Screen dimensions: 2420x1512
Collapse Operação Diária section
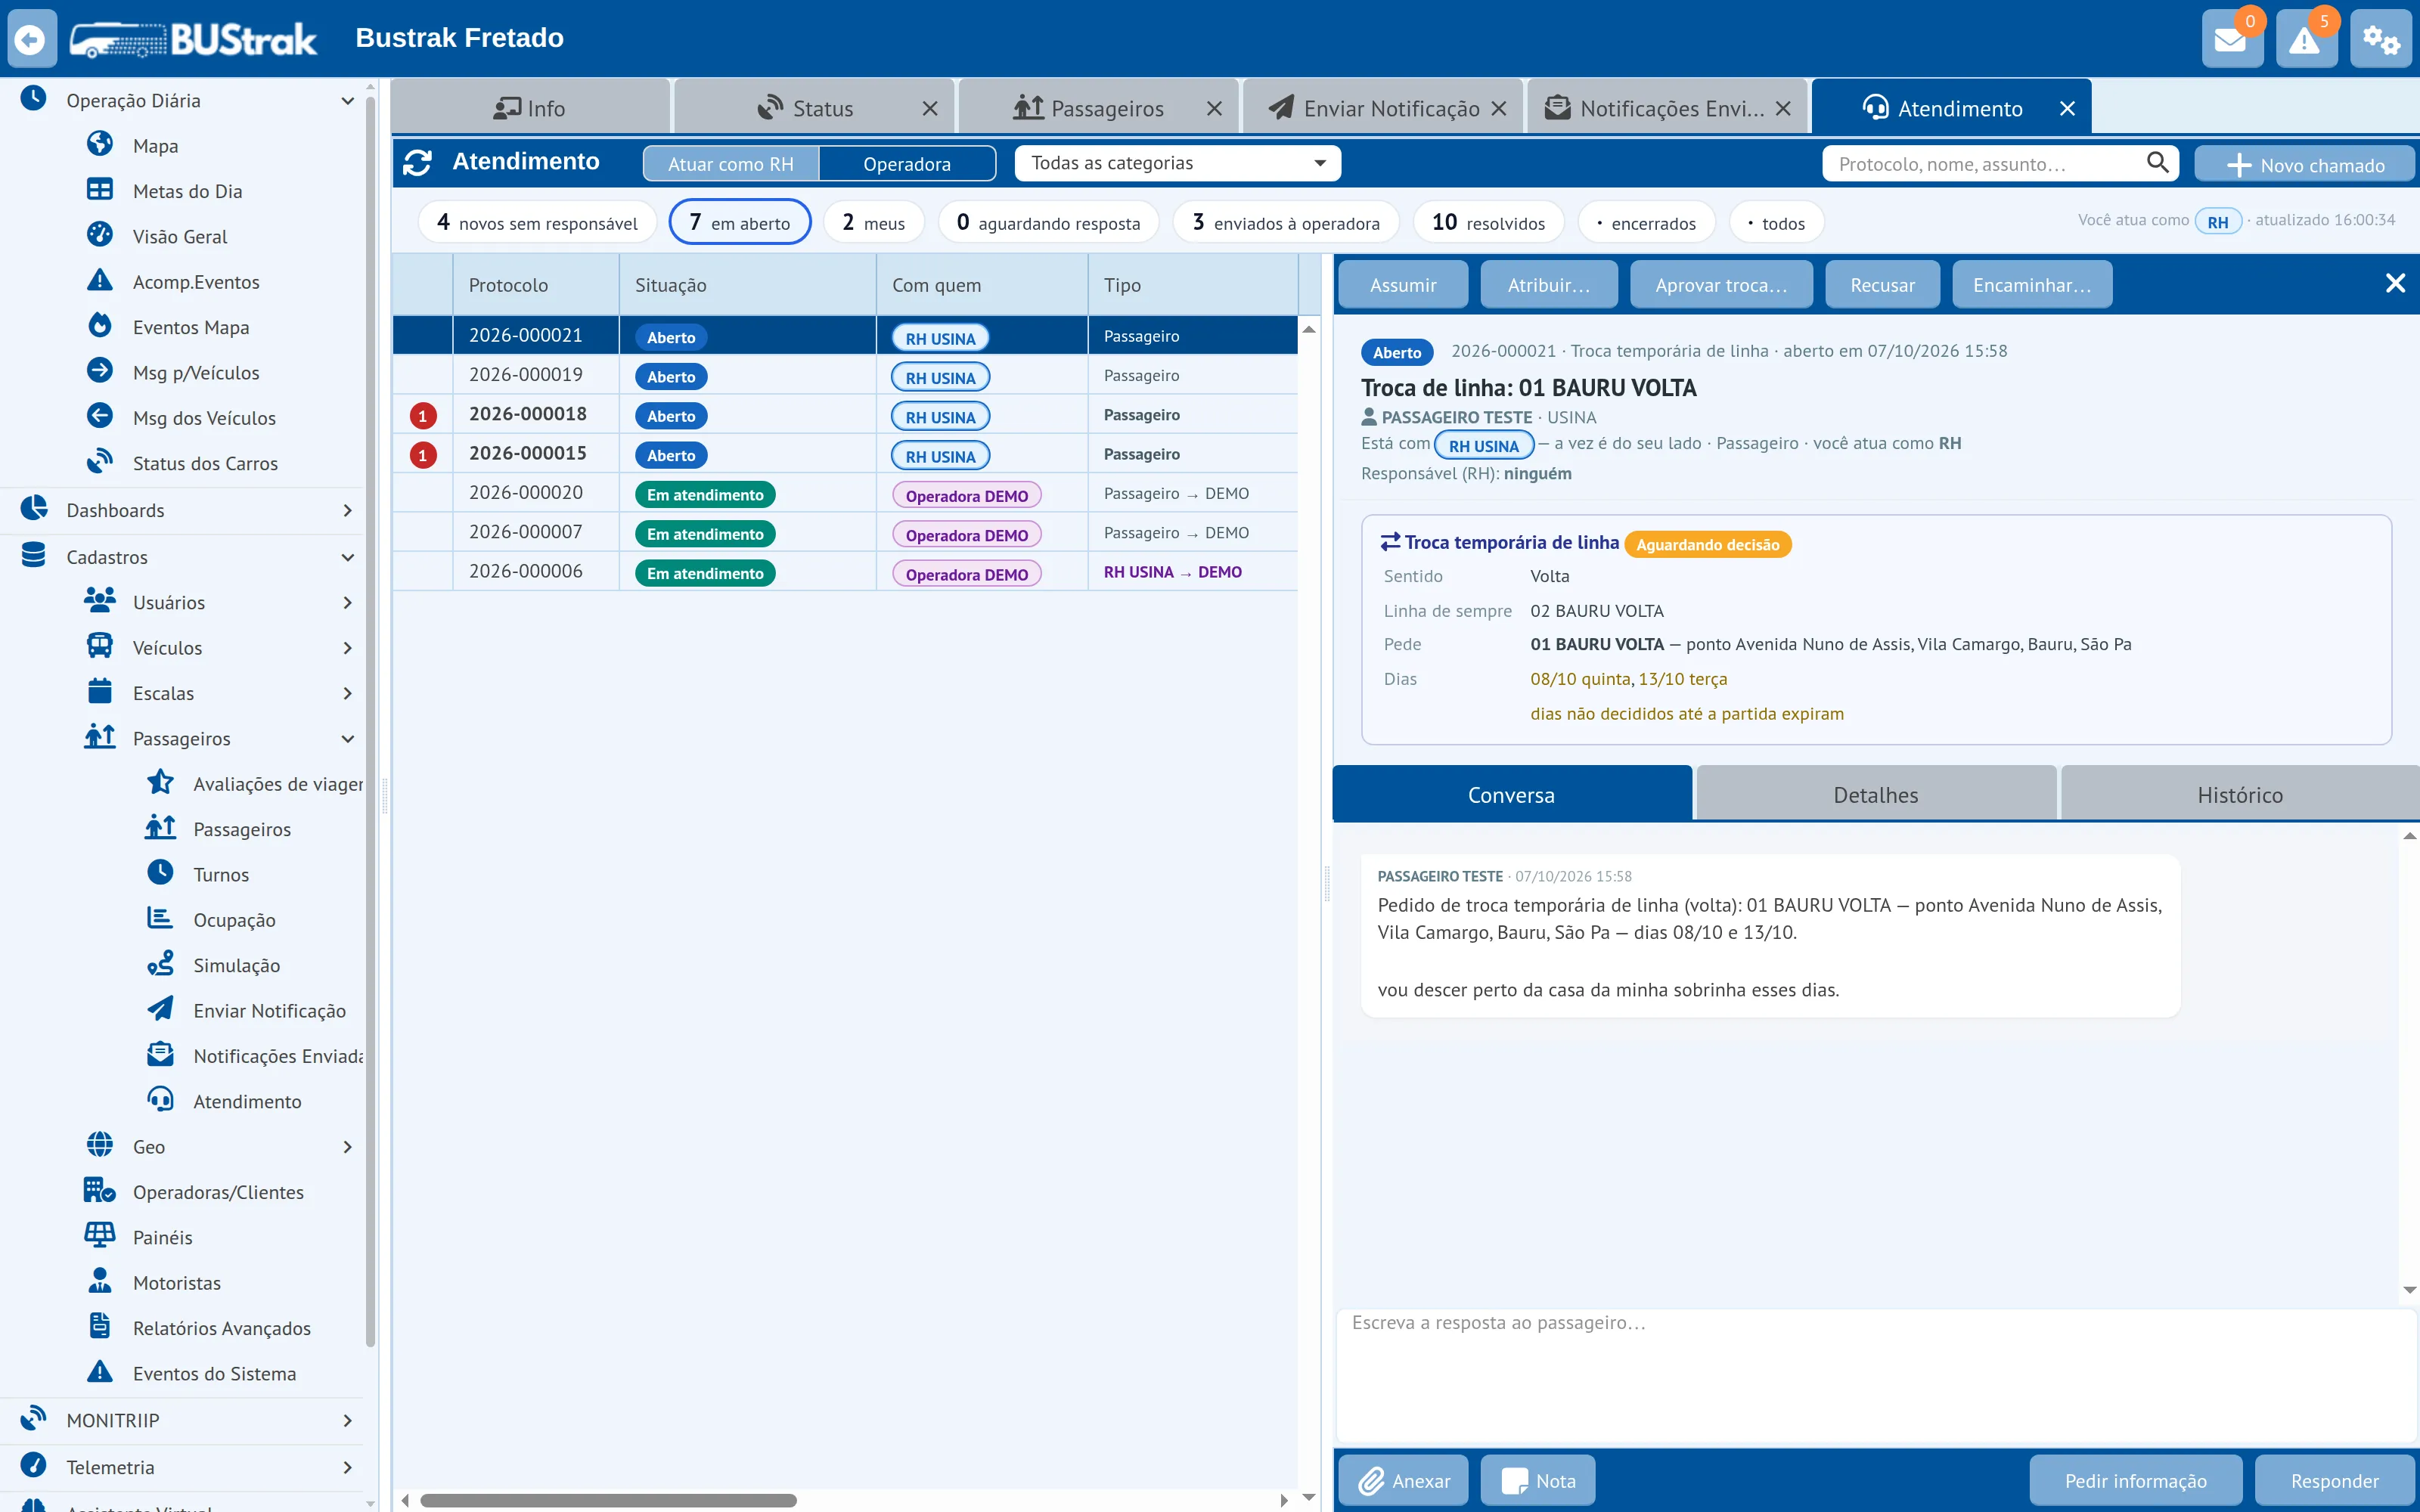347,100
